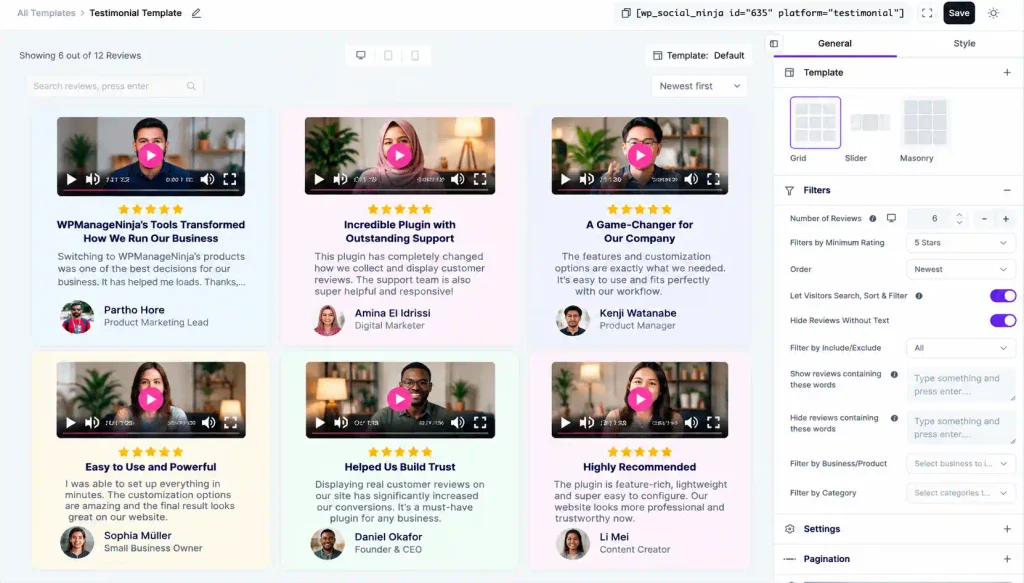Screen dimensions: 1024x583
Task: Play Amina El Idrissi's video testimonial
Action: coord(399,155)
